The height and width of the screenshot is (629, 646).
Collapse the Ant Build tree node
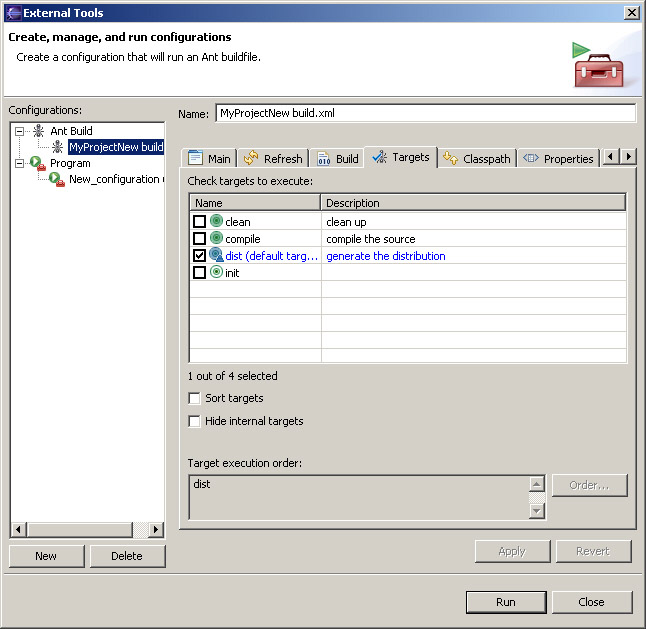pyautogui.click(x=19, y=131)
